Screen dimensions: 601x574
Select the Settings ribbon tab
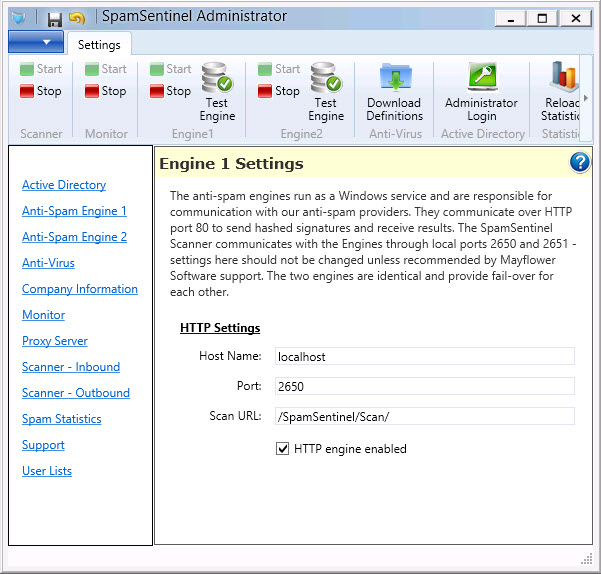click(x=99, y=45)
